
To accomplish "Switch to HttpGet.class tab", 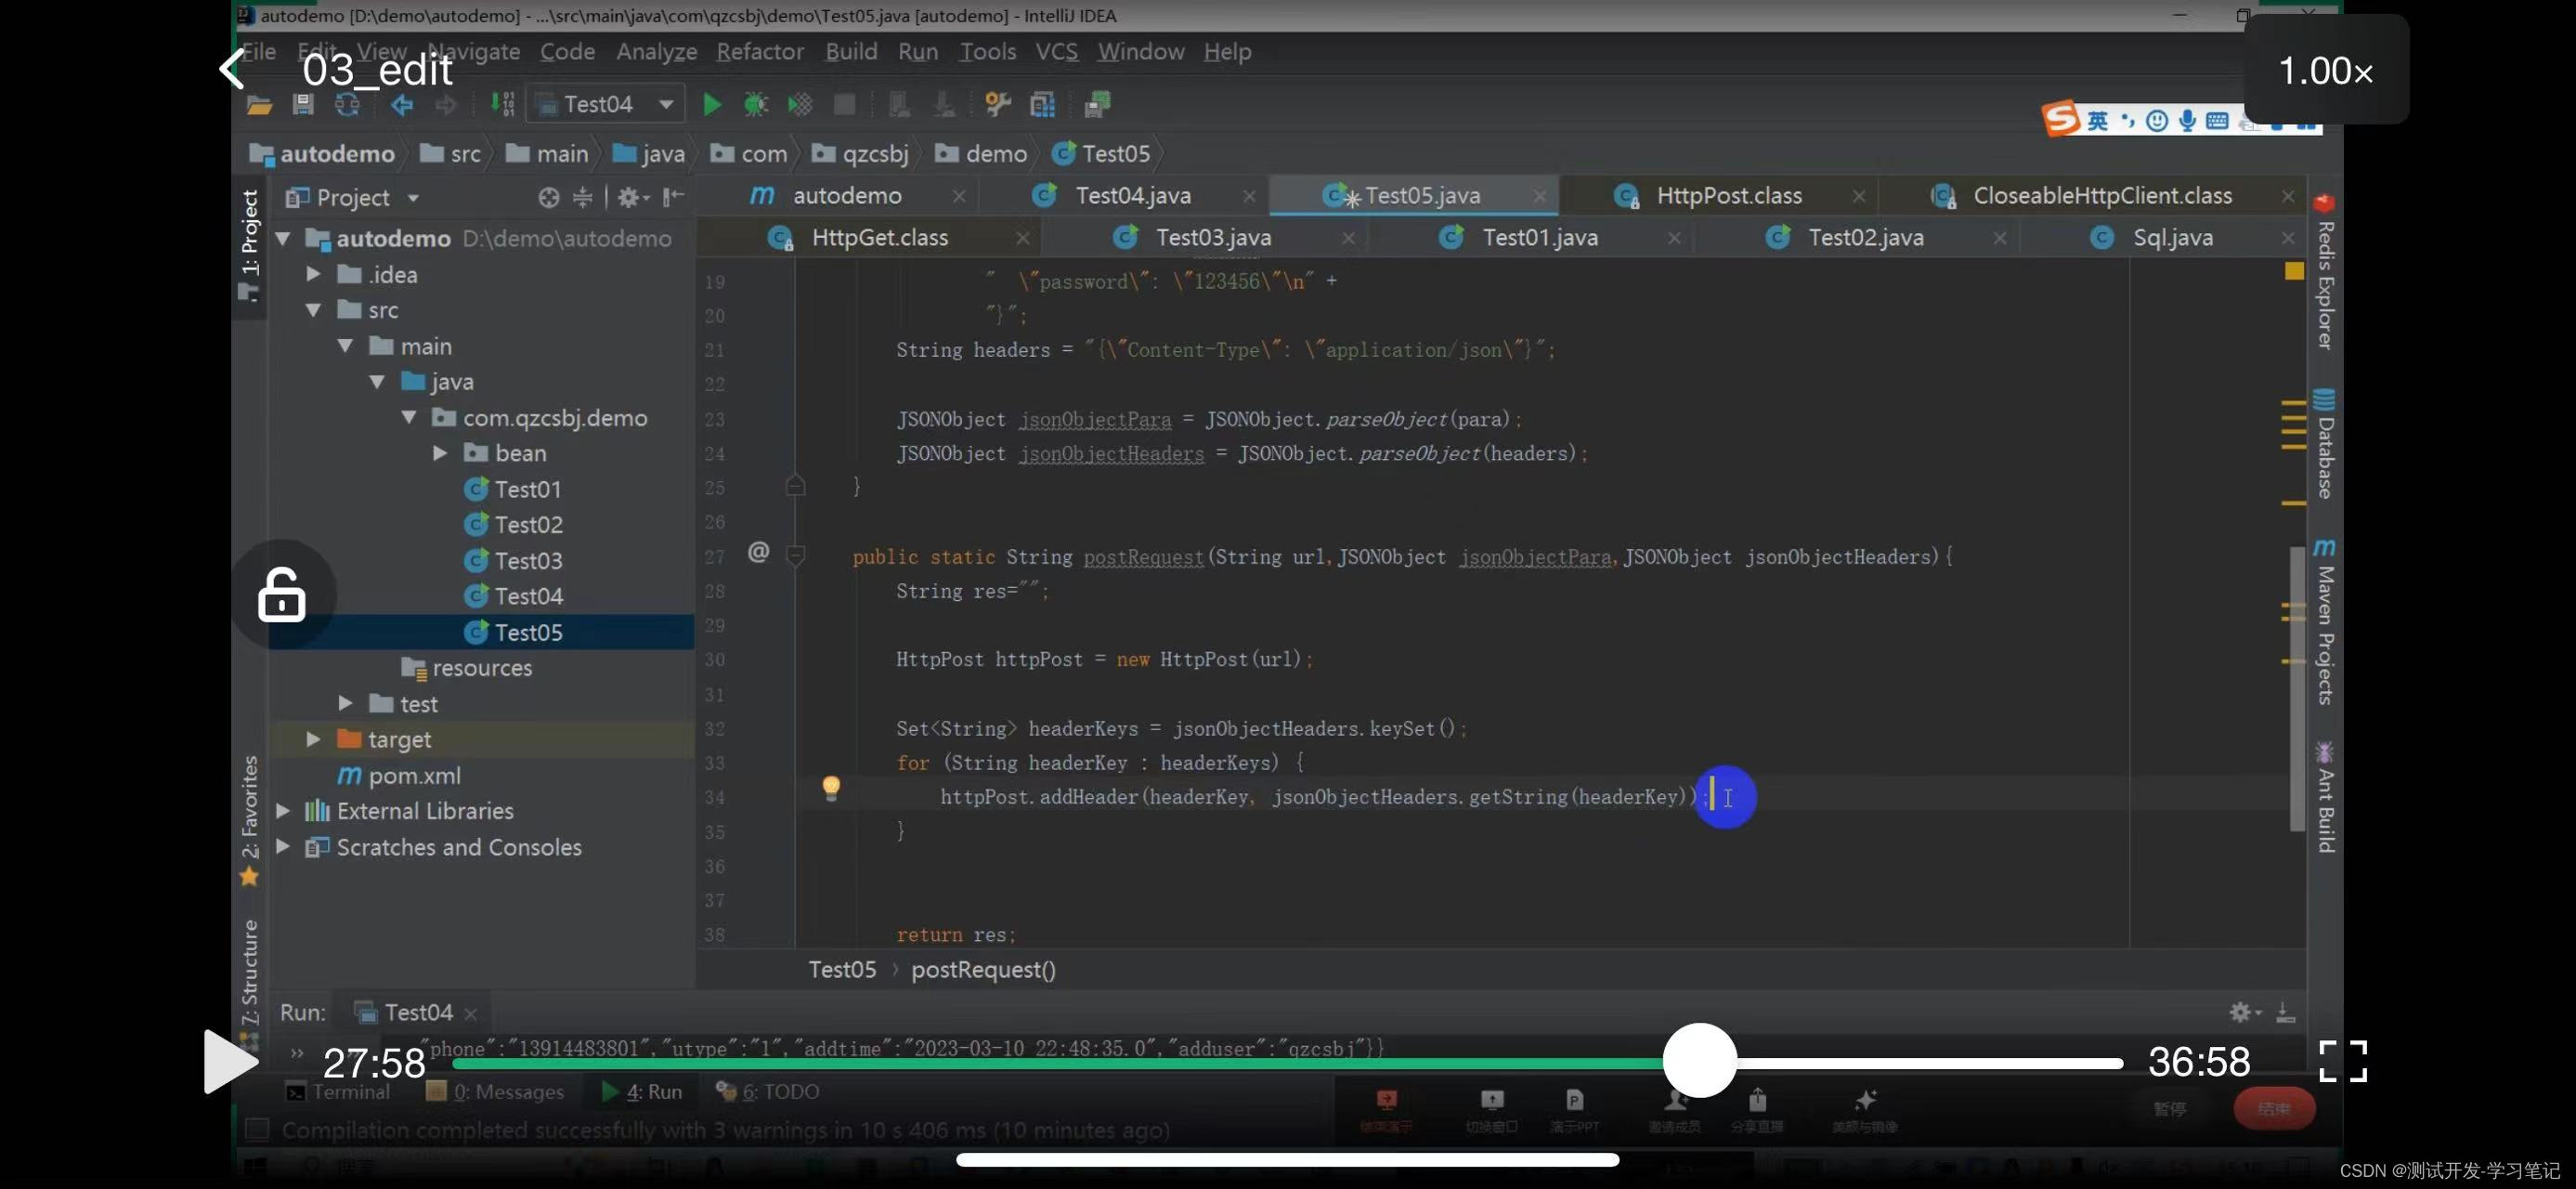I will 878,238.
